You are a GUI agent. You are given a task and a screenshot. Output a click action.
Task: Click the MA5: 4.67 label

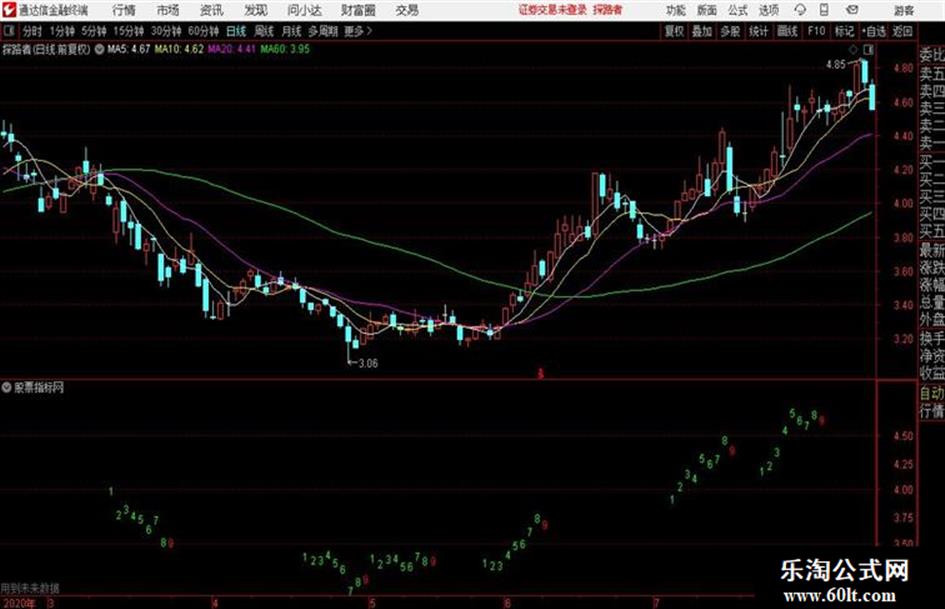click(128, 49)
